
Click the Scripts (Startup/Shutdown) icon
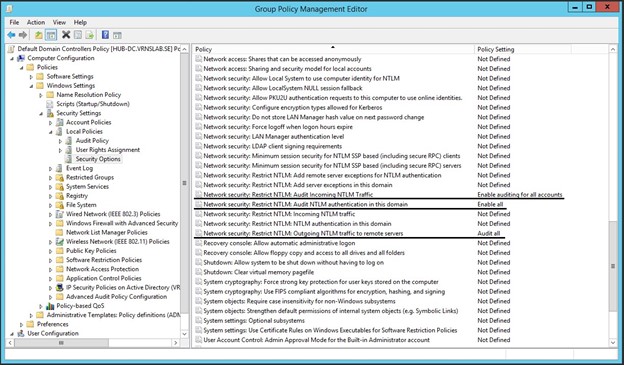pos(50,104)
